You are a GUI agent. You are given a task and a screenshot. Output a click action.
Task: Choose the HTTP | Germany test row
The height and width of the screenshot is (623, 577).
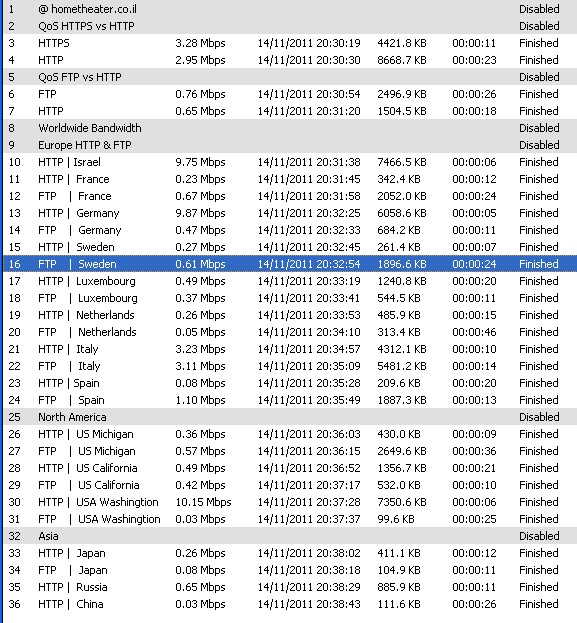point(290,213)
